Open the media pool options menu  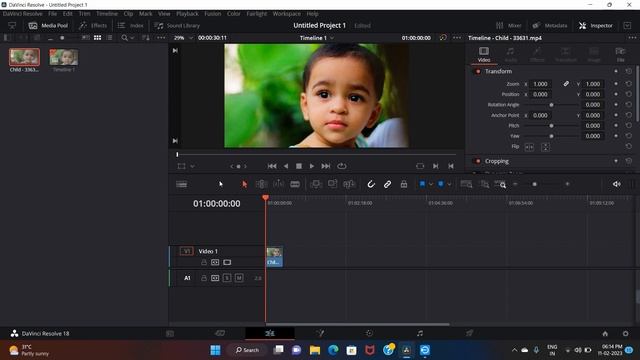pyautogui.click(x=161, y=38)
